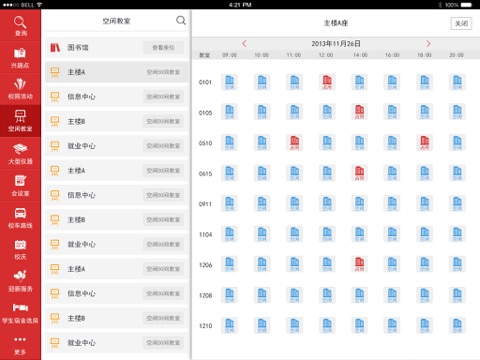Tap the 18:00 time column header
Image resolution: width=480 pixels, height=360 pixels.
click(x=424, y=55)
